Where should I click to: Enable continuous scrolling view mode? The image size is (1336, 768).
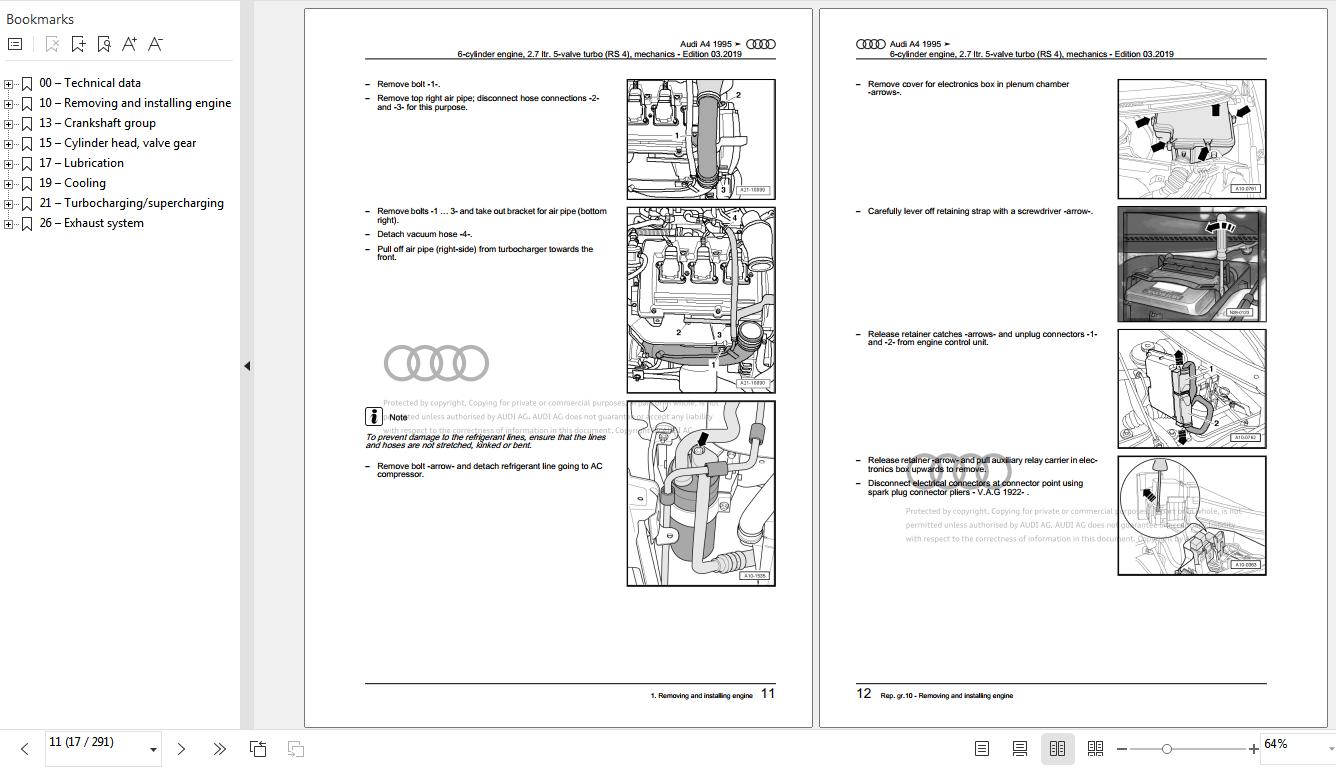[x=1019, y=748]
